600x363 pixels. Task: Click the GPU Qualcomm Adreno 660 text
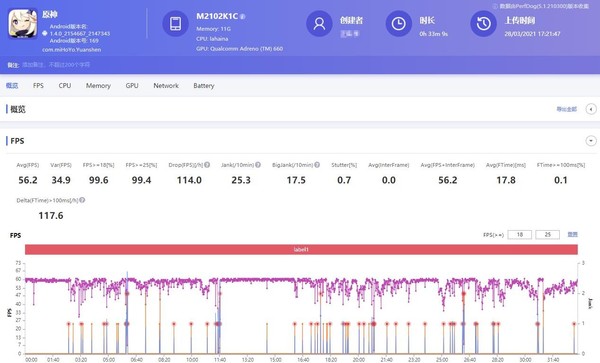coord(240,49)
